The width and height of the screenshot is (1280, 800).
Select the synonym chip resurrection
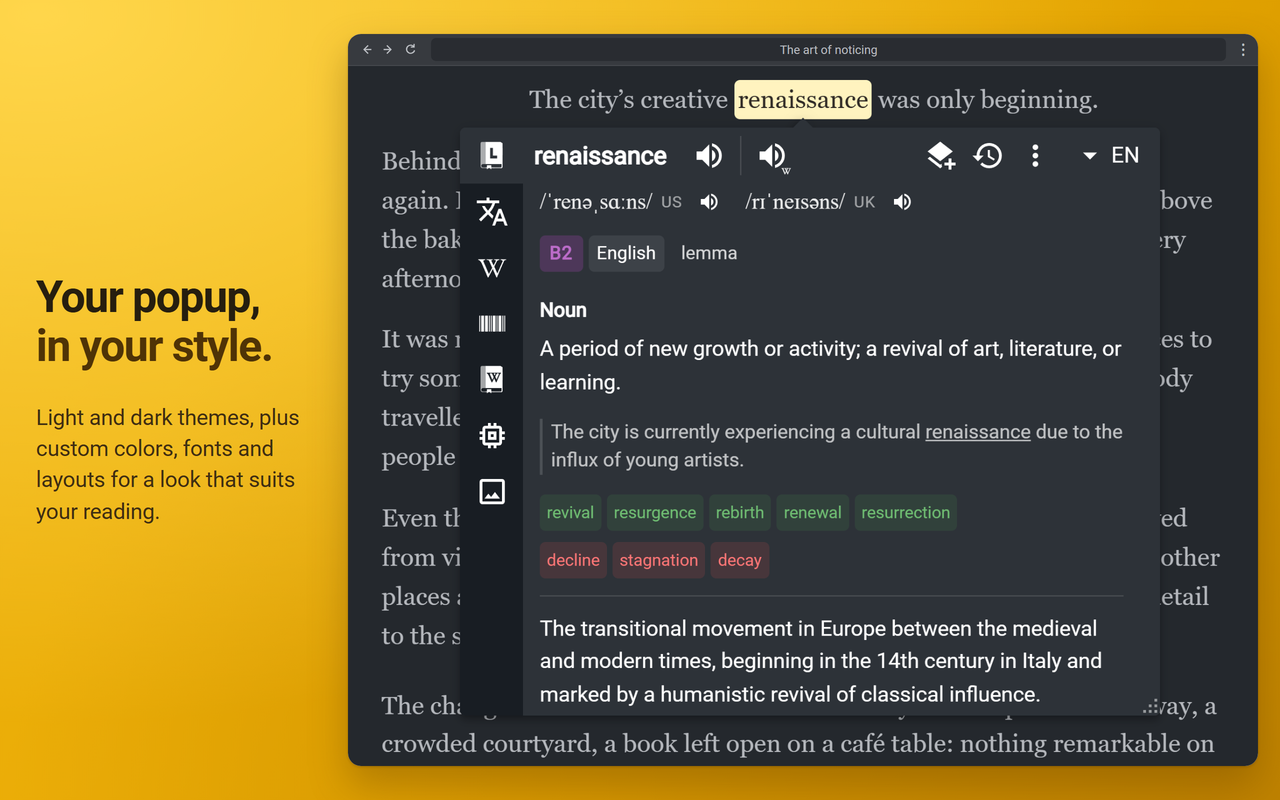[x=906, y=513]
